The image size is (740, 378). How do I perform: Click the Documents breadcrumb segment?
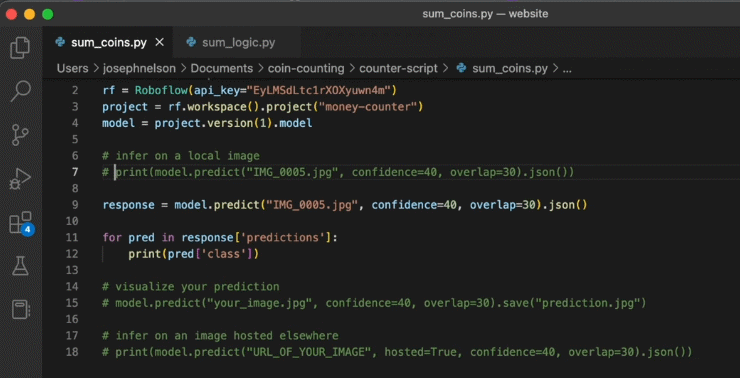pyautogui.click(x=222, y=68)
